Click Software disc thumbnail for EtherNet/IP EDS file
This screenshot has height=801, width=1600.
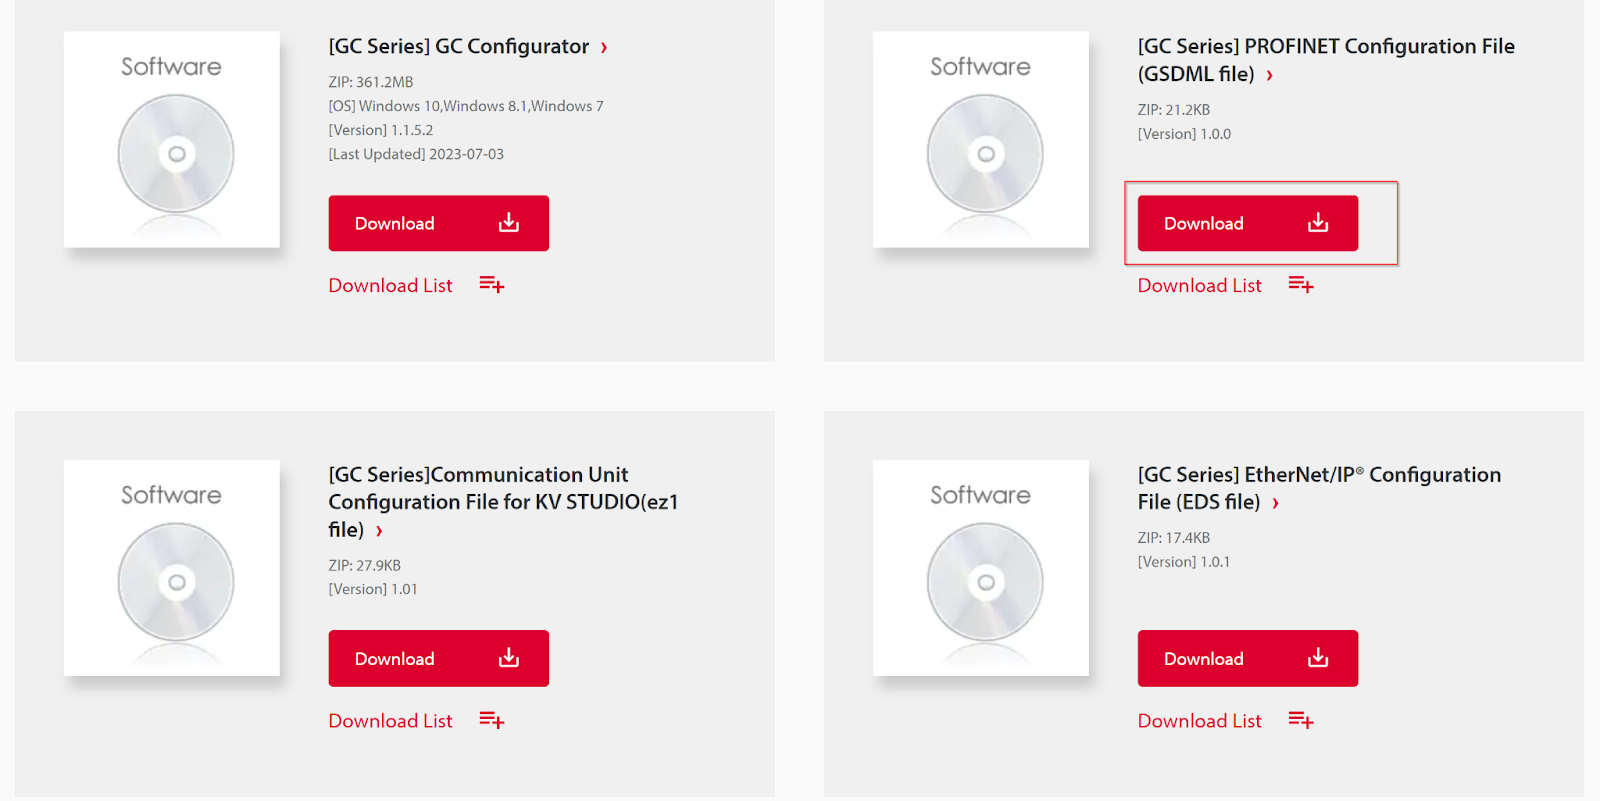(981, 568)
